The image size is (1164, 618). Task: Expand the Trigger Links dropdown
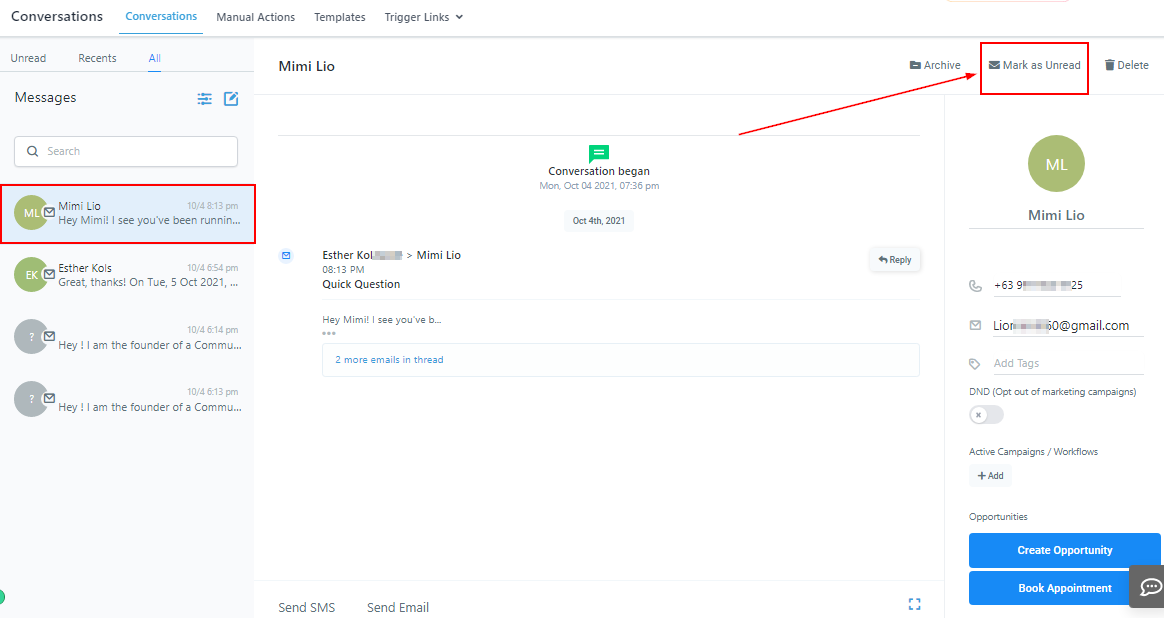click(x=424, y=17)
